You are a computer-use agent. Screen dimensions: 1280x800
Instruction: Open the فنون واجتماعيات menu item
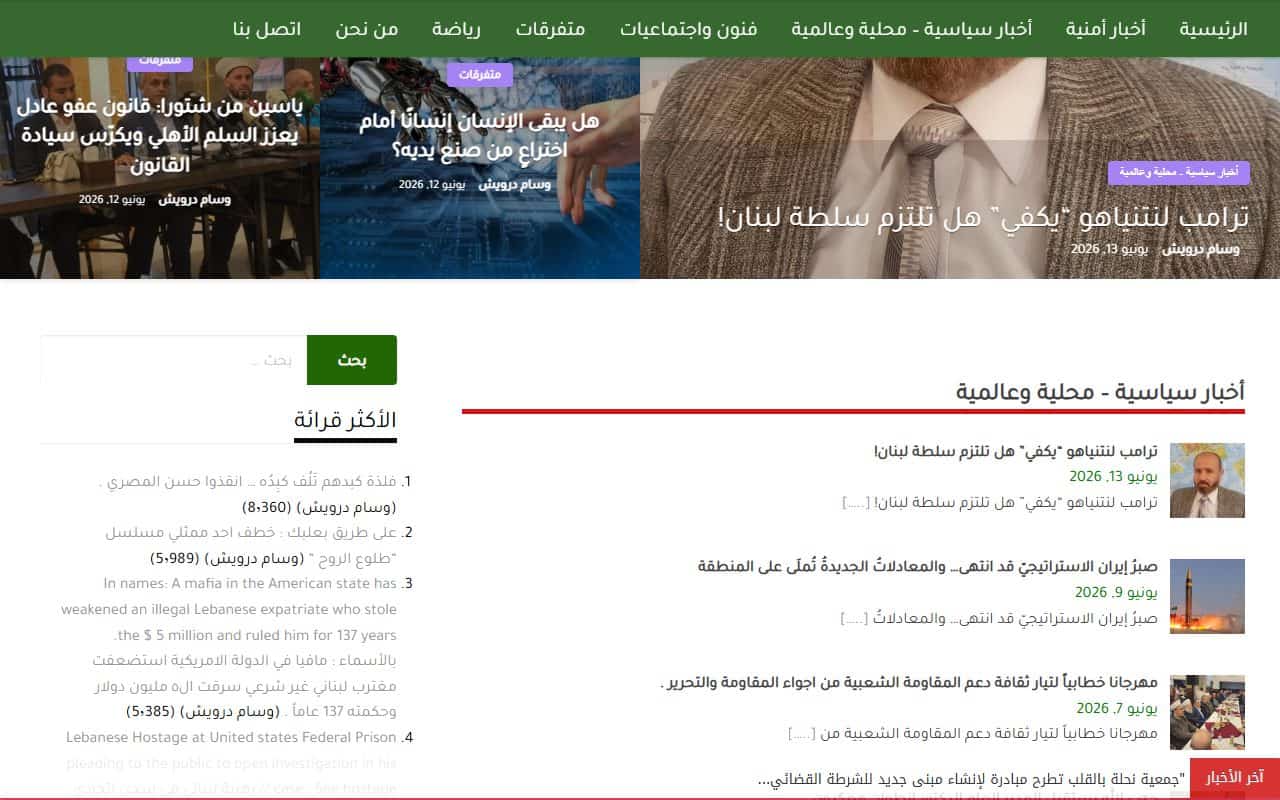[688, 29]
